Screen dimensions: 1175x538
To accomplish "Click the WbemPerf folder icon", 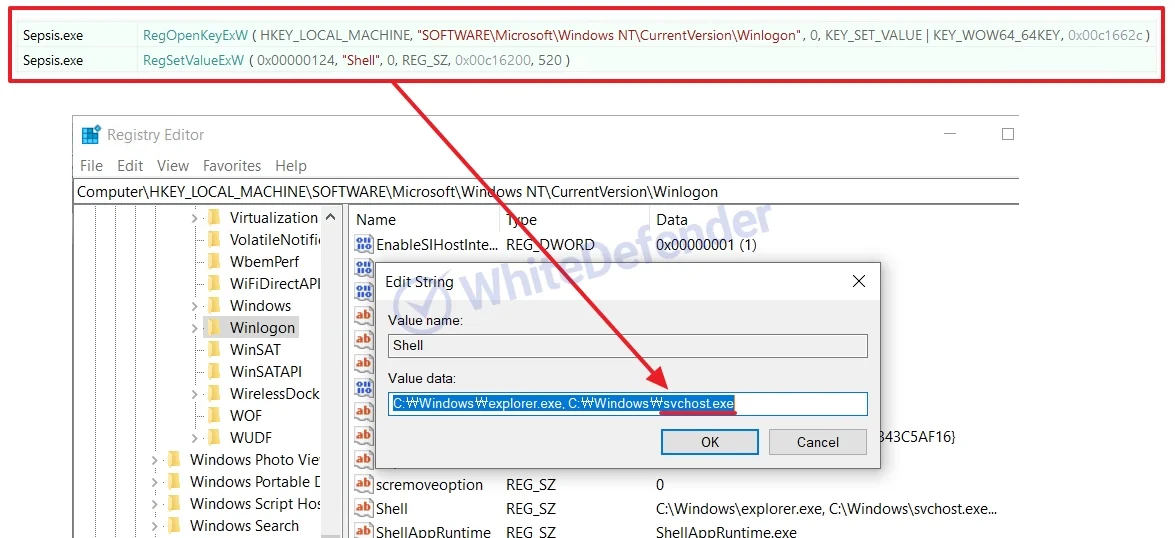I will (213, 262).
